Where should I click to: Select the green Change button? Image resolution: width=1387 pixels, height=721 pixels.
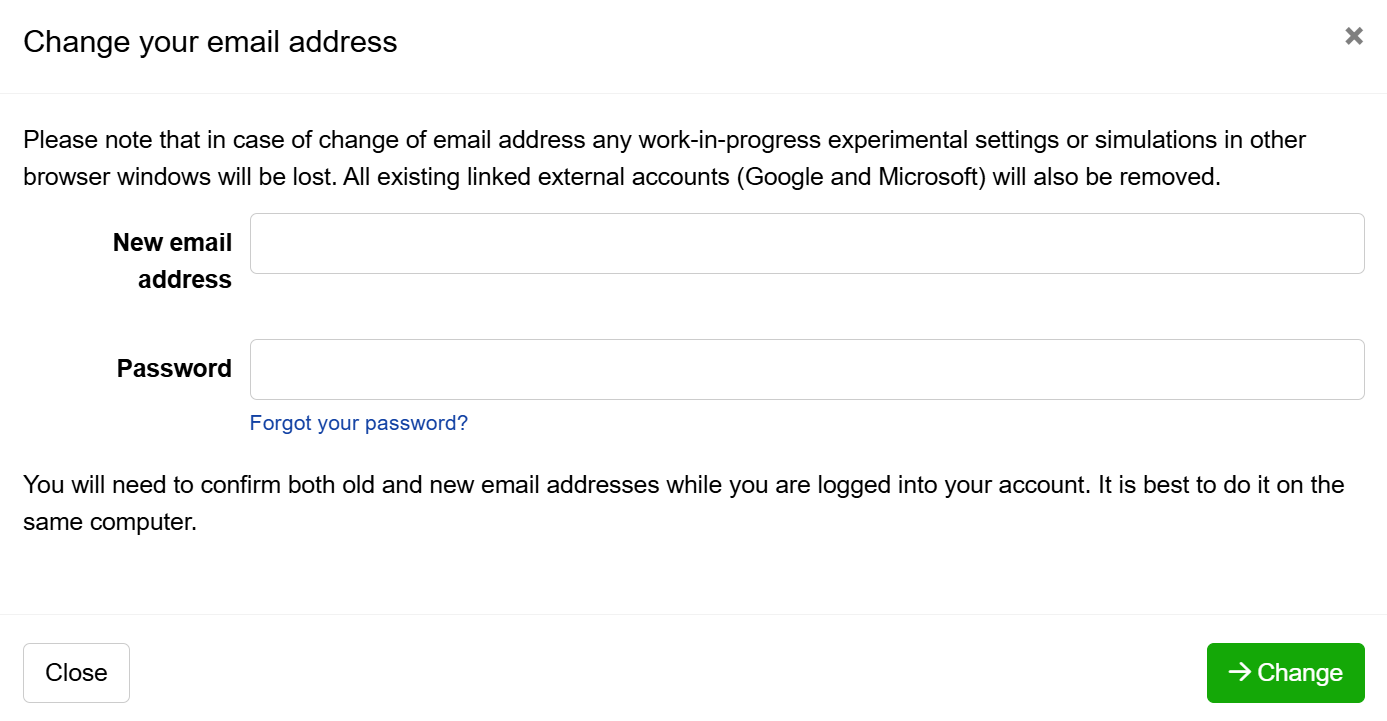(x=1286, y=673)
